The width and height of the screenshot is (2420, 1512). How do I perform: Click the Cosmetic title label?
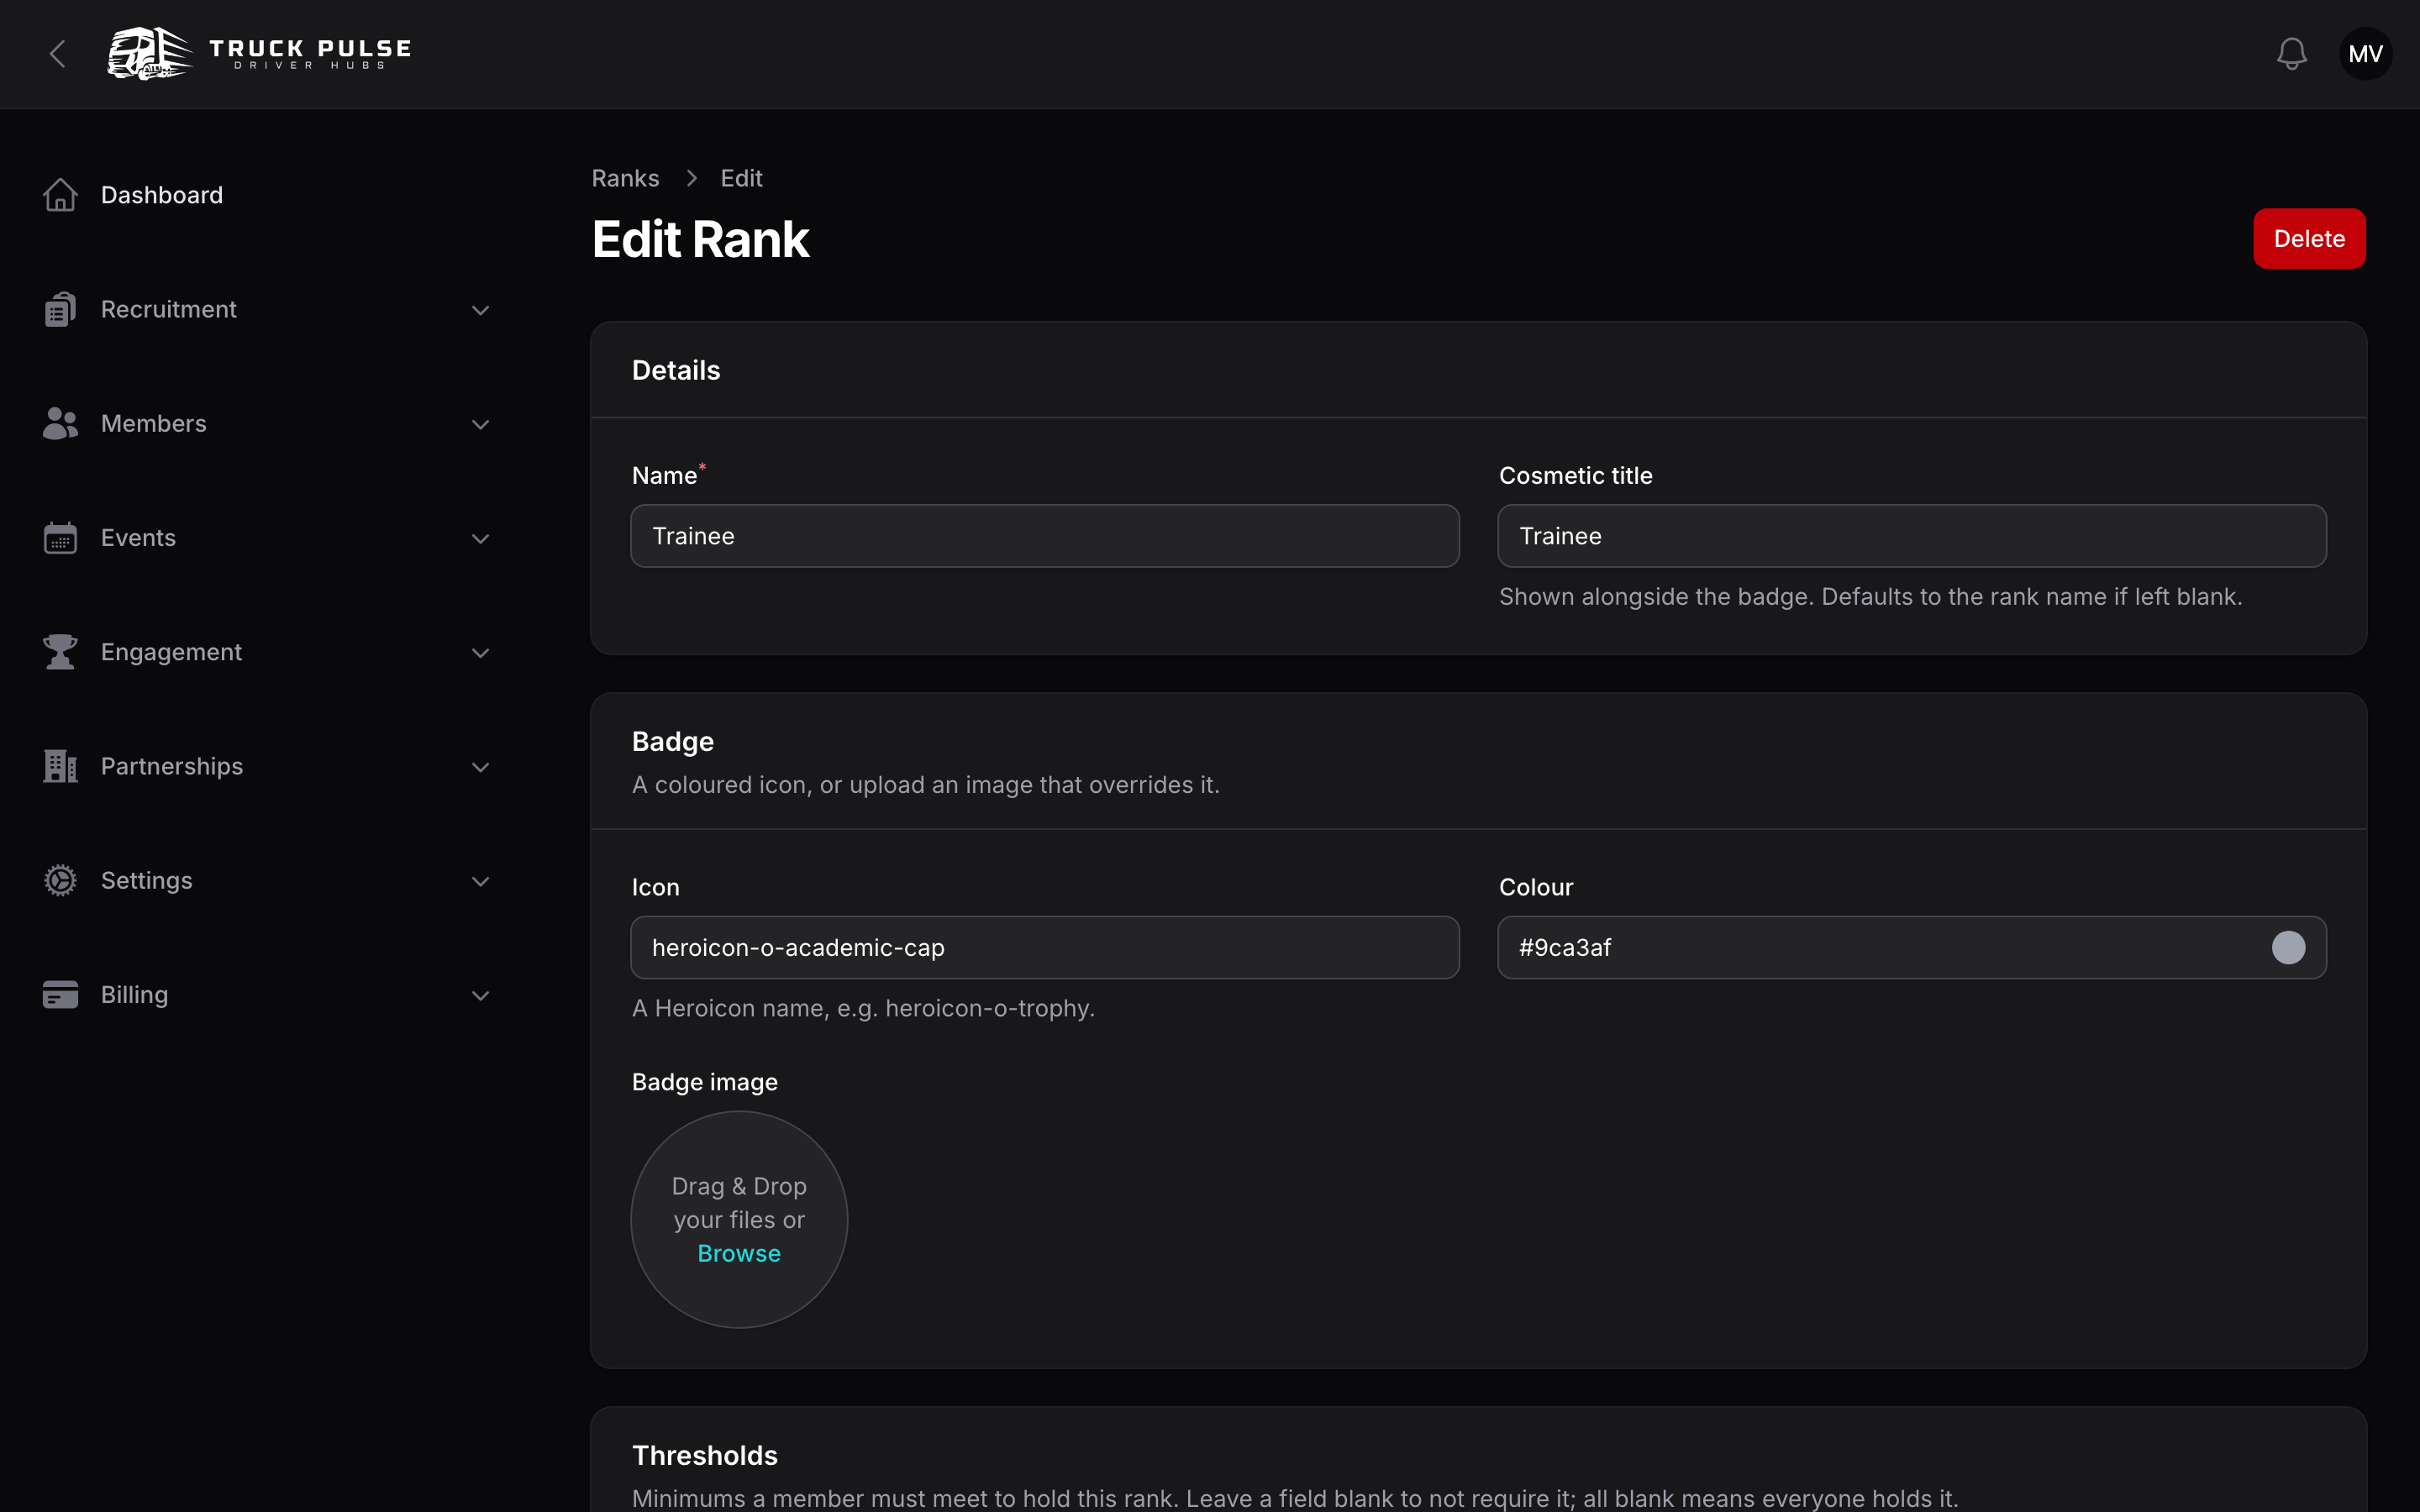pos(1576,475)
